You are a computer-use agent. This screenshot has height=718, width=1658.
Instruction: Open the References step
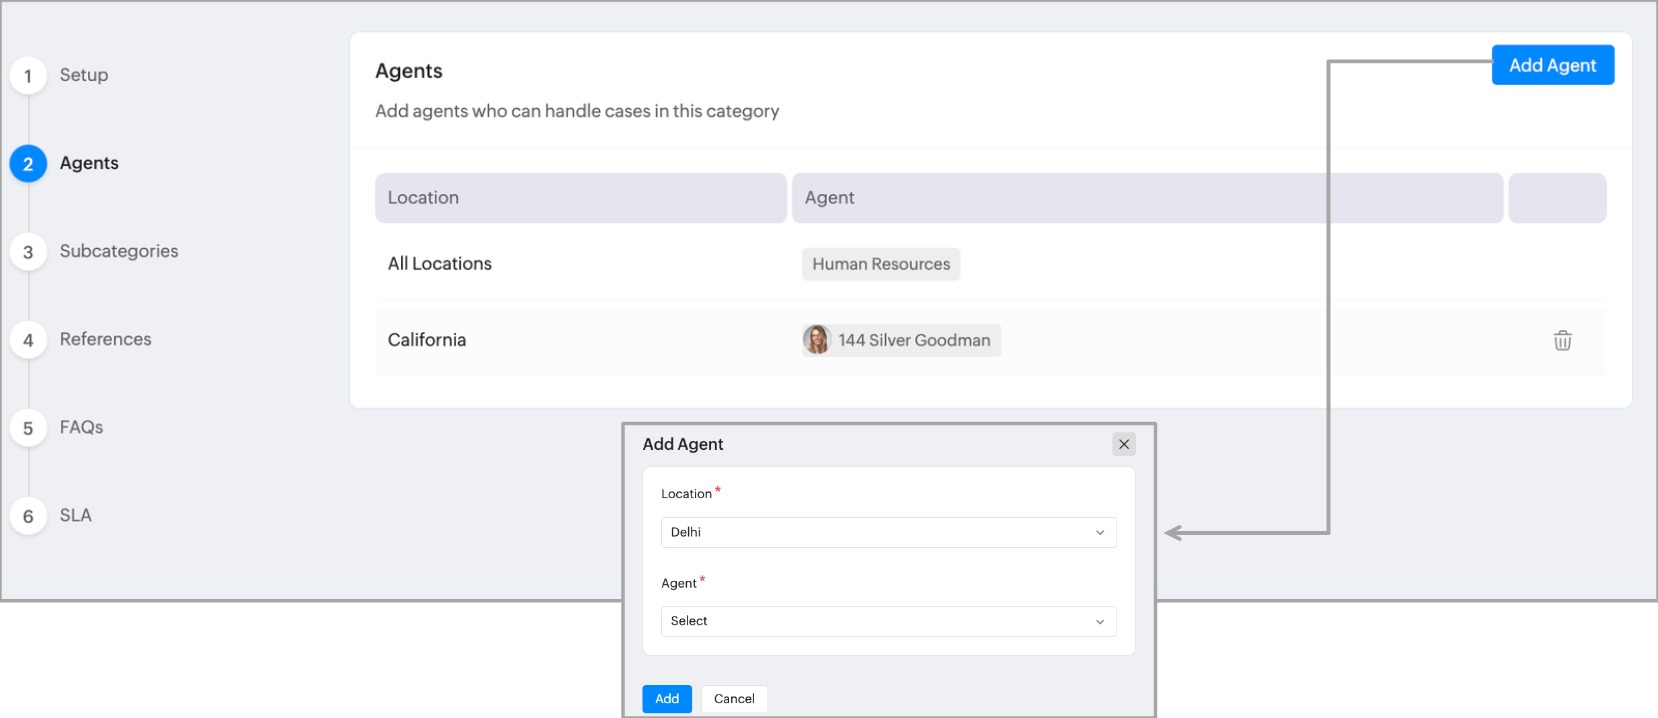coord(105,339)
